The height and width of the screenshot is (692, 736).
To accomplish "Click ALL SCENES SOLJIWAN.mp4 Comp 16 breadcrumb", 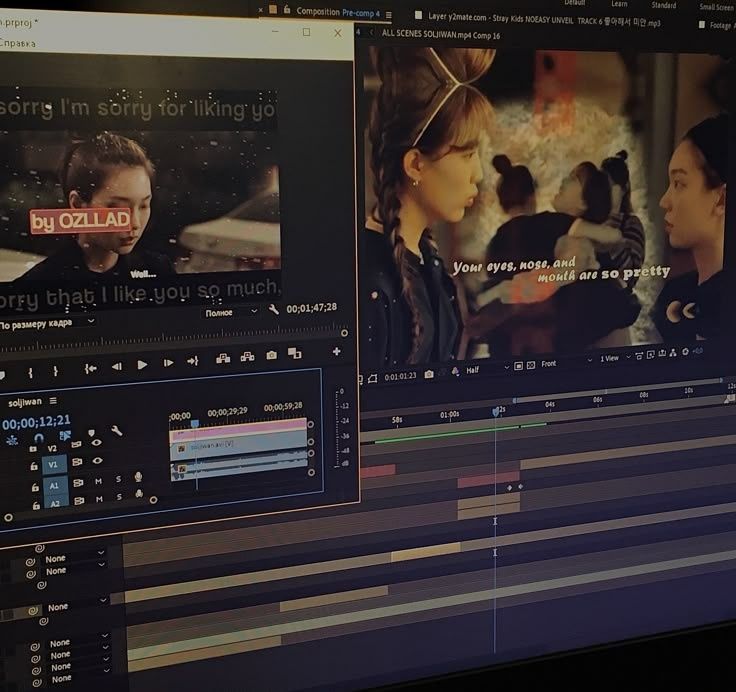I will point(441,34).
